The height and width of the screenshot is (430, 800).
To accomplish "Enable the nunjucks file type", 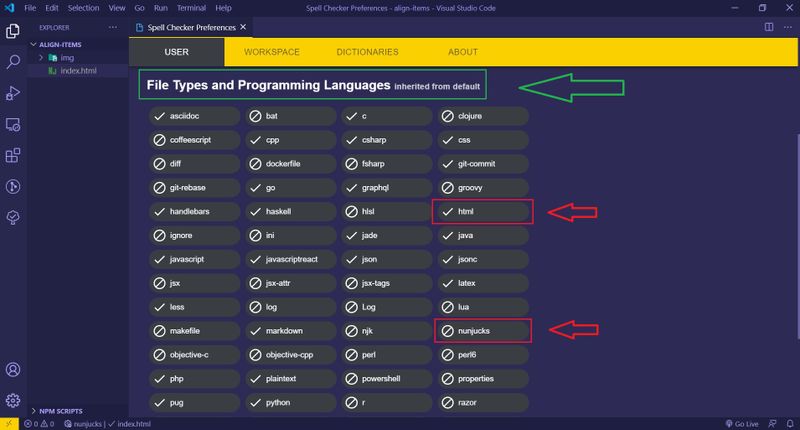I will 481,329.
